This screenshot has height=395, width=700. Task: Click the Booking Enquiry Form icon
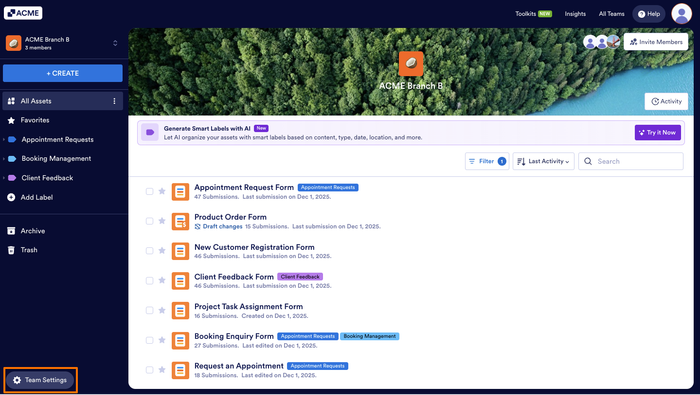click(x=180, y=341)
